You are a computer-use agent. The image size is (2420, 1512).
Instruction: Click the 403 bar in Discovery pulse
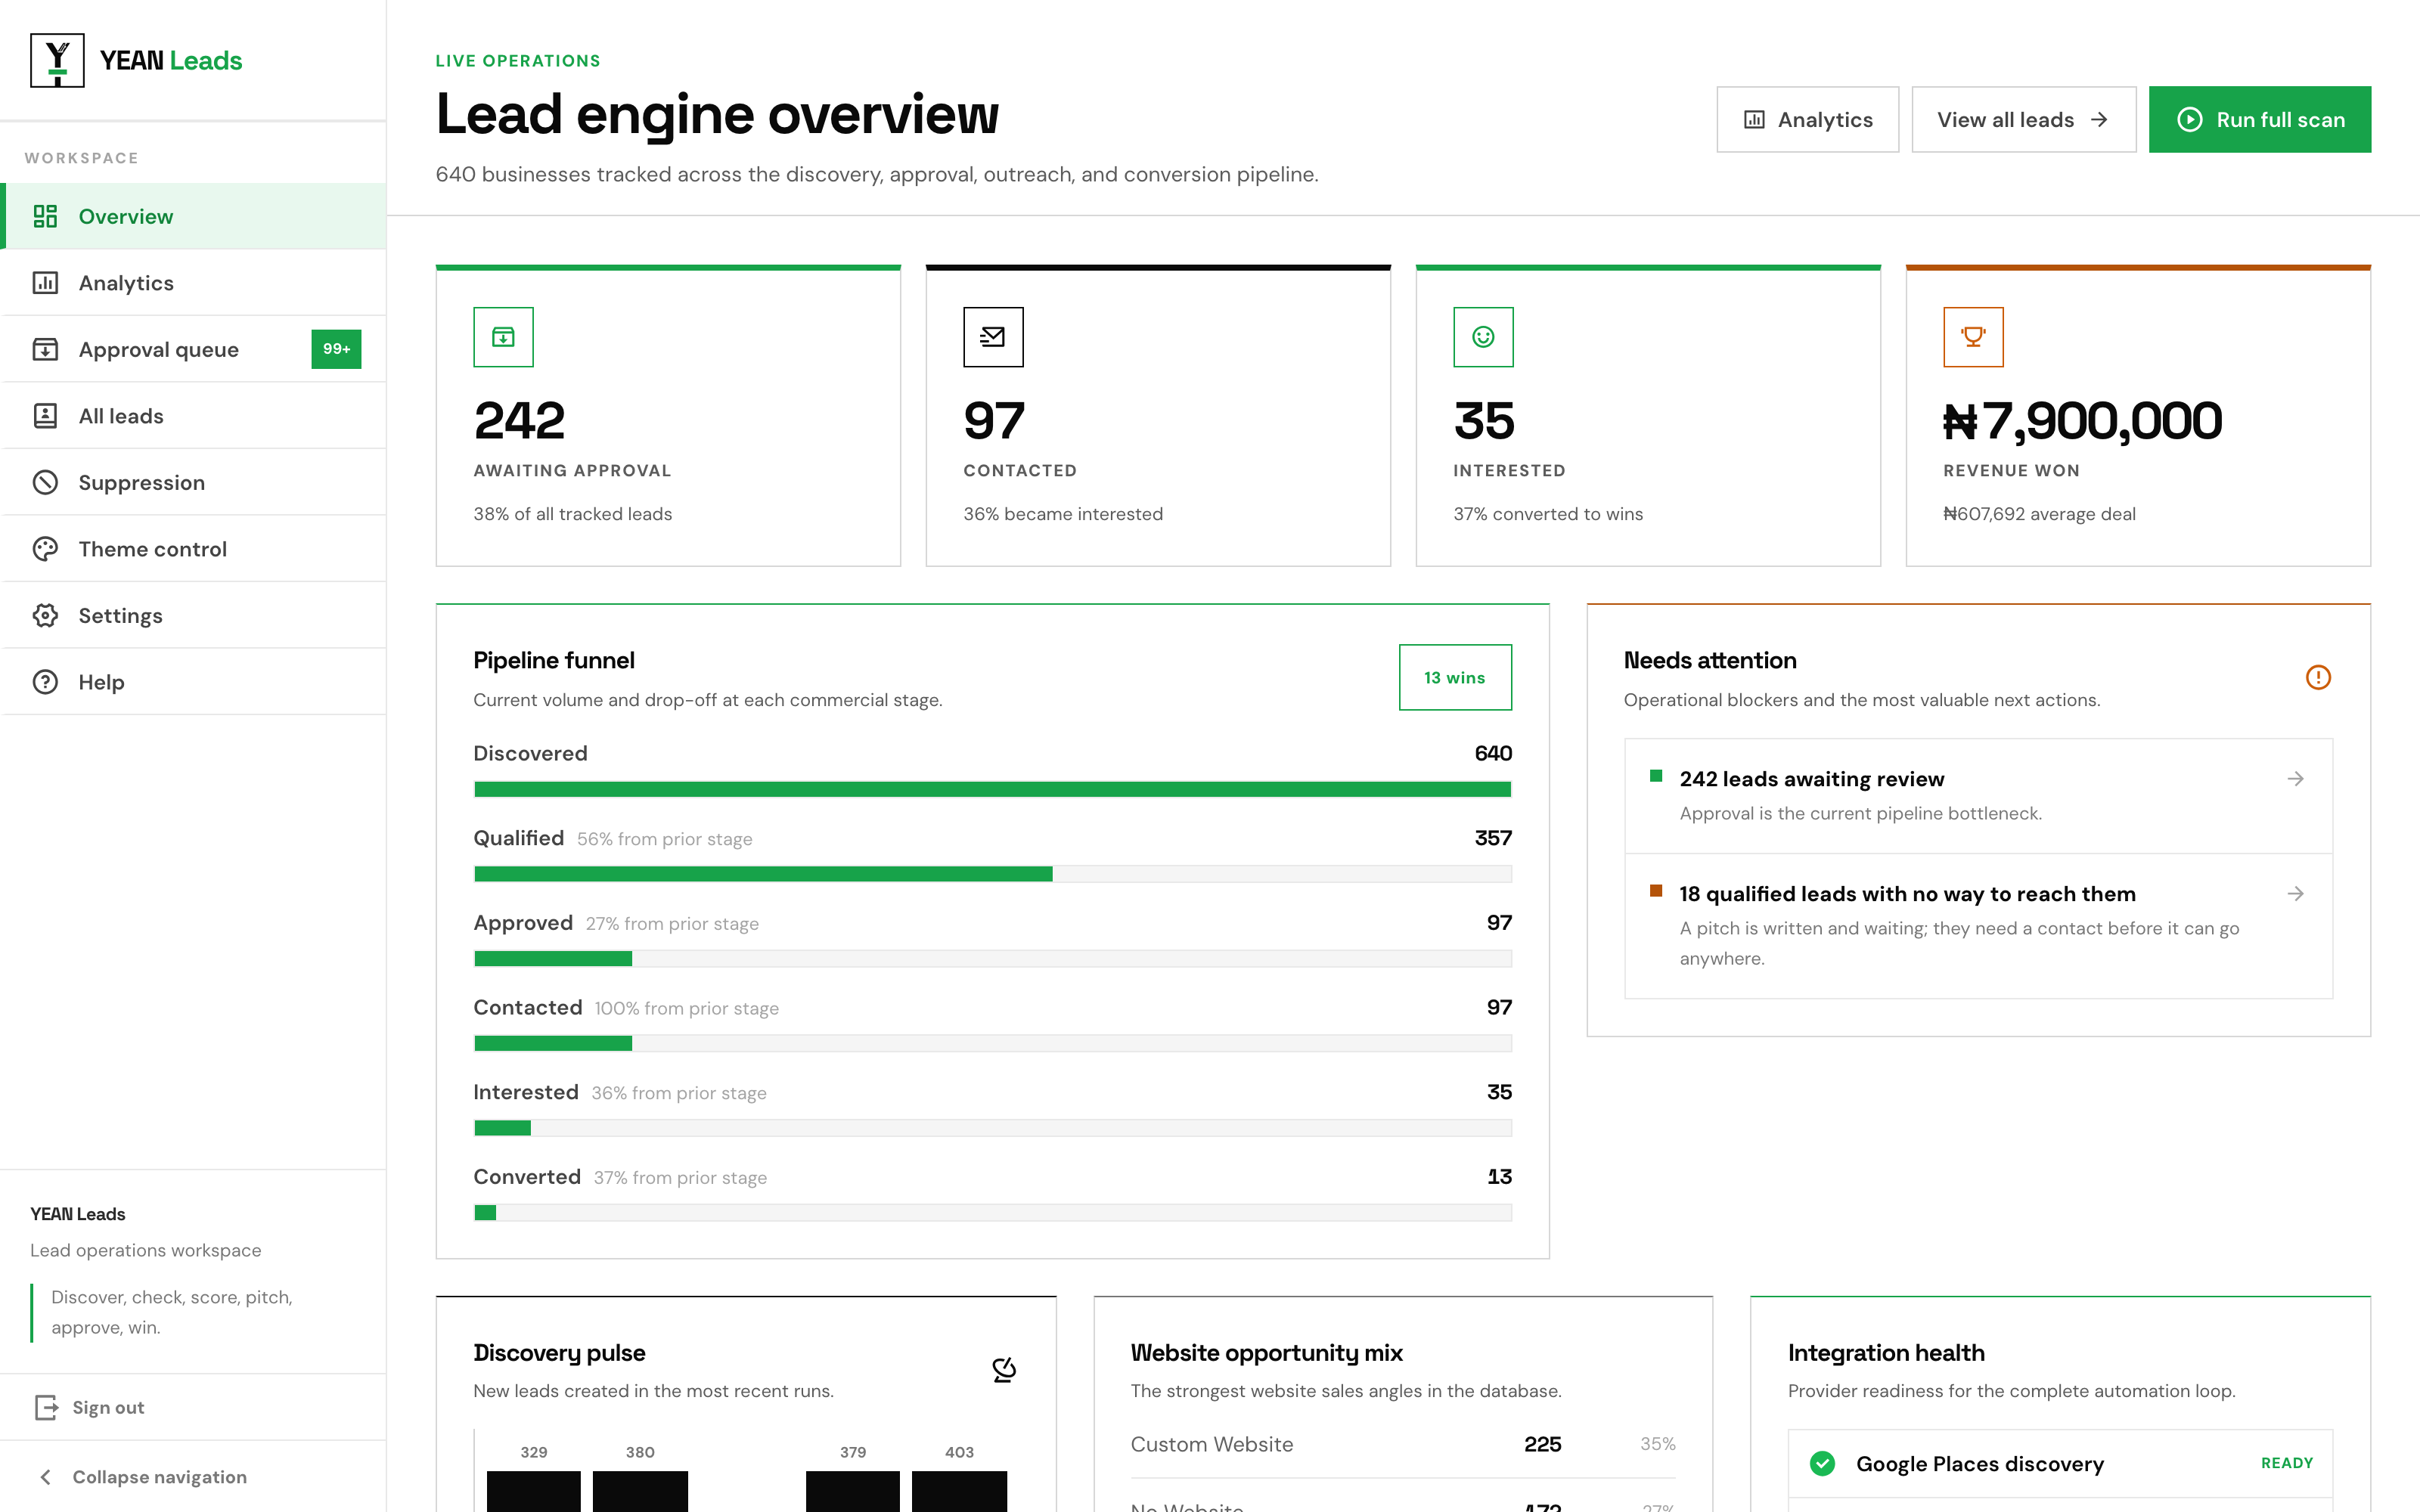[959, 1490]
